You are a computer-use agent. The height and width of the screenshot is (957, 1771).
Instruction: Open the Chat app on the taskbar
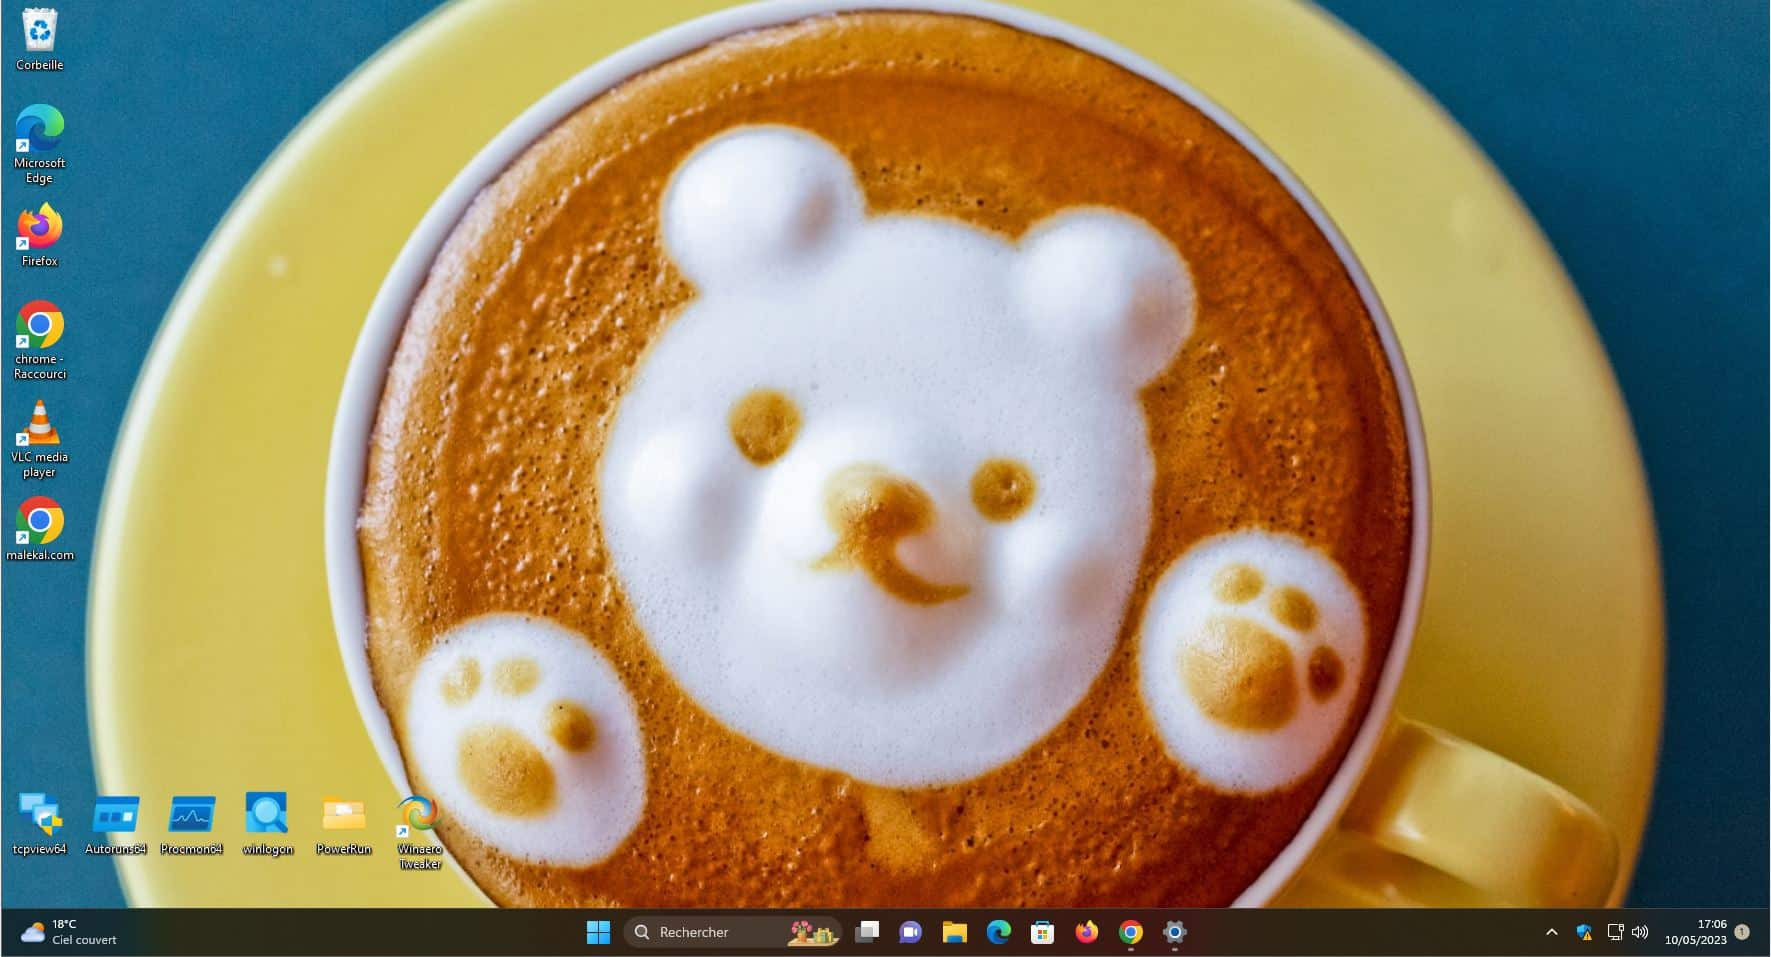click(x=911, y=932)
